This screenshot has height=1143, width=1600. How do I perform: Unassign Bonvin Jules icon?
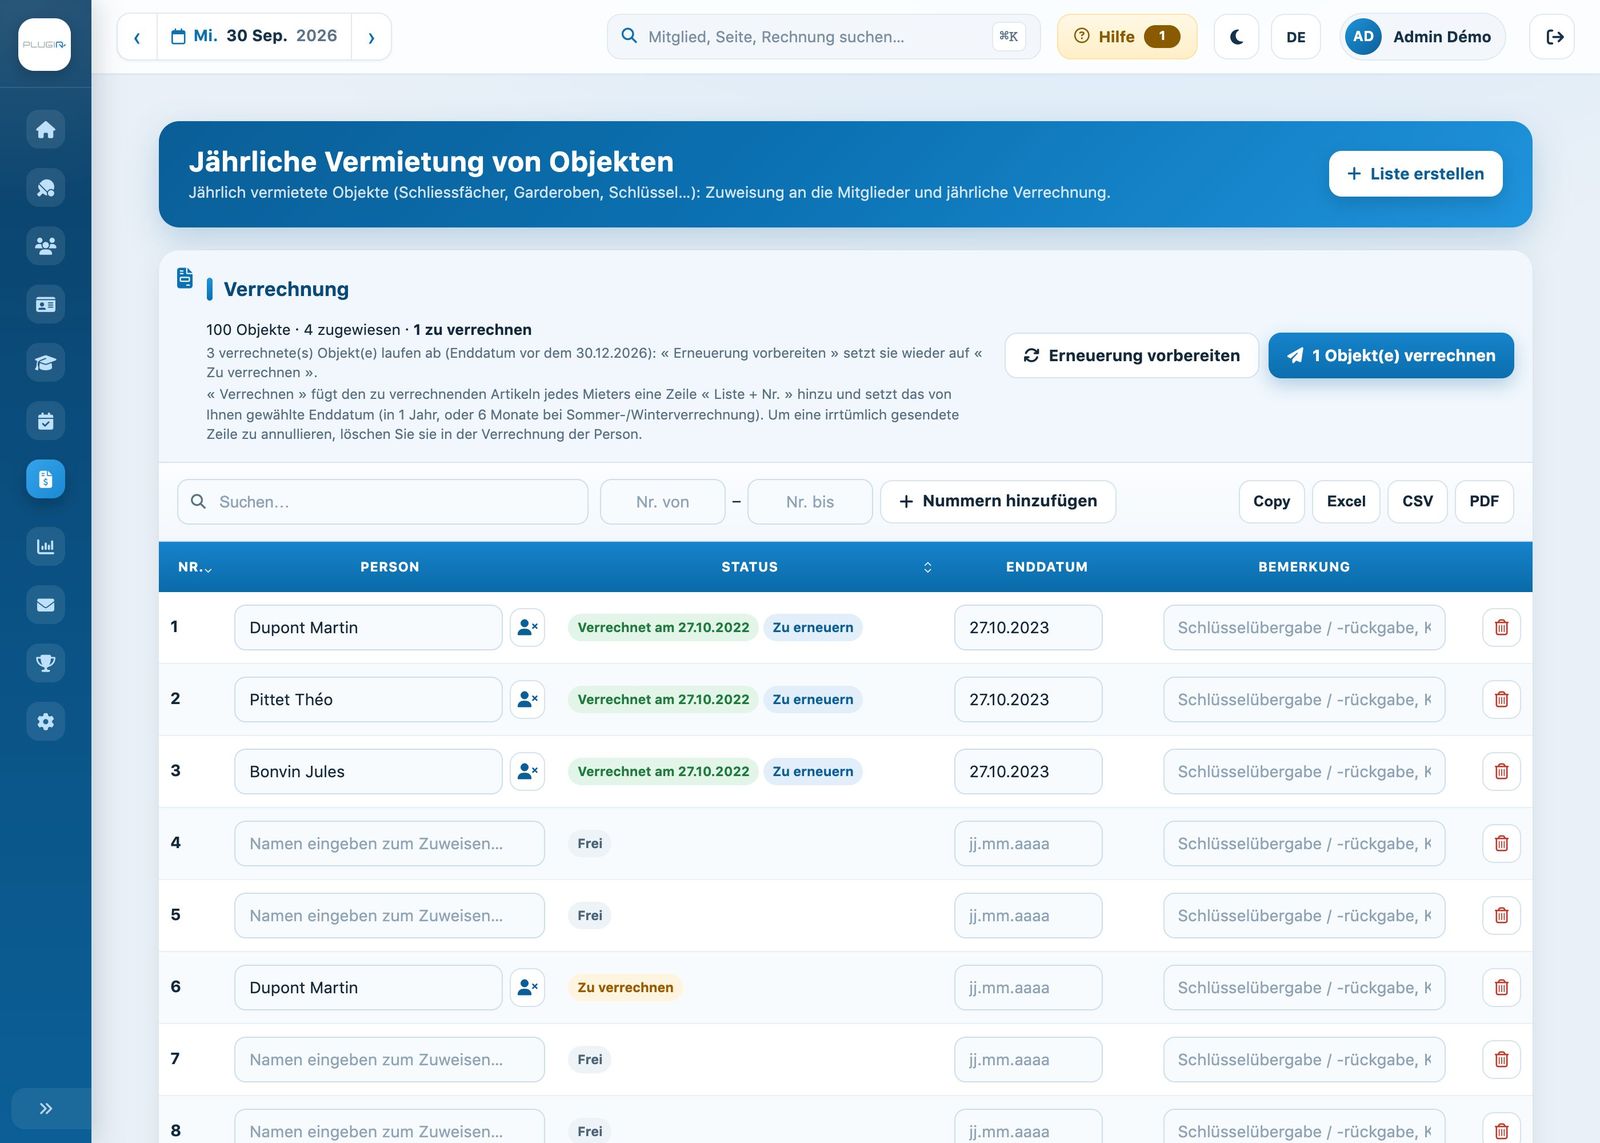[x=527, y=772]
